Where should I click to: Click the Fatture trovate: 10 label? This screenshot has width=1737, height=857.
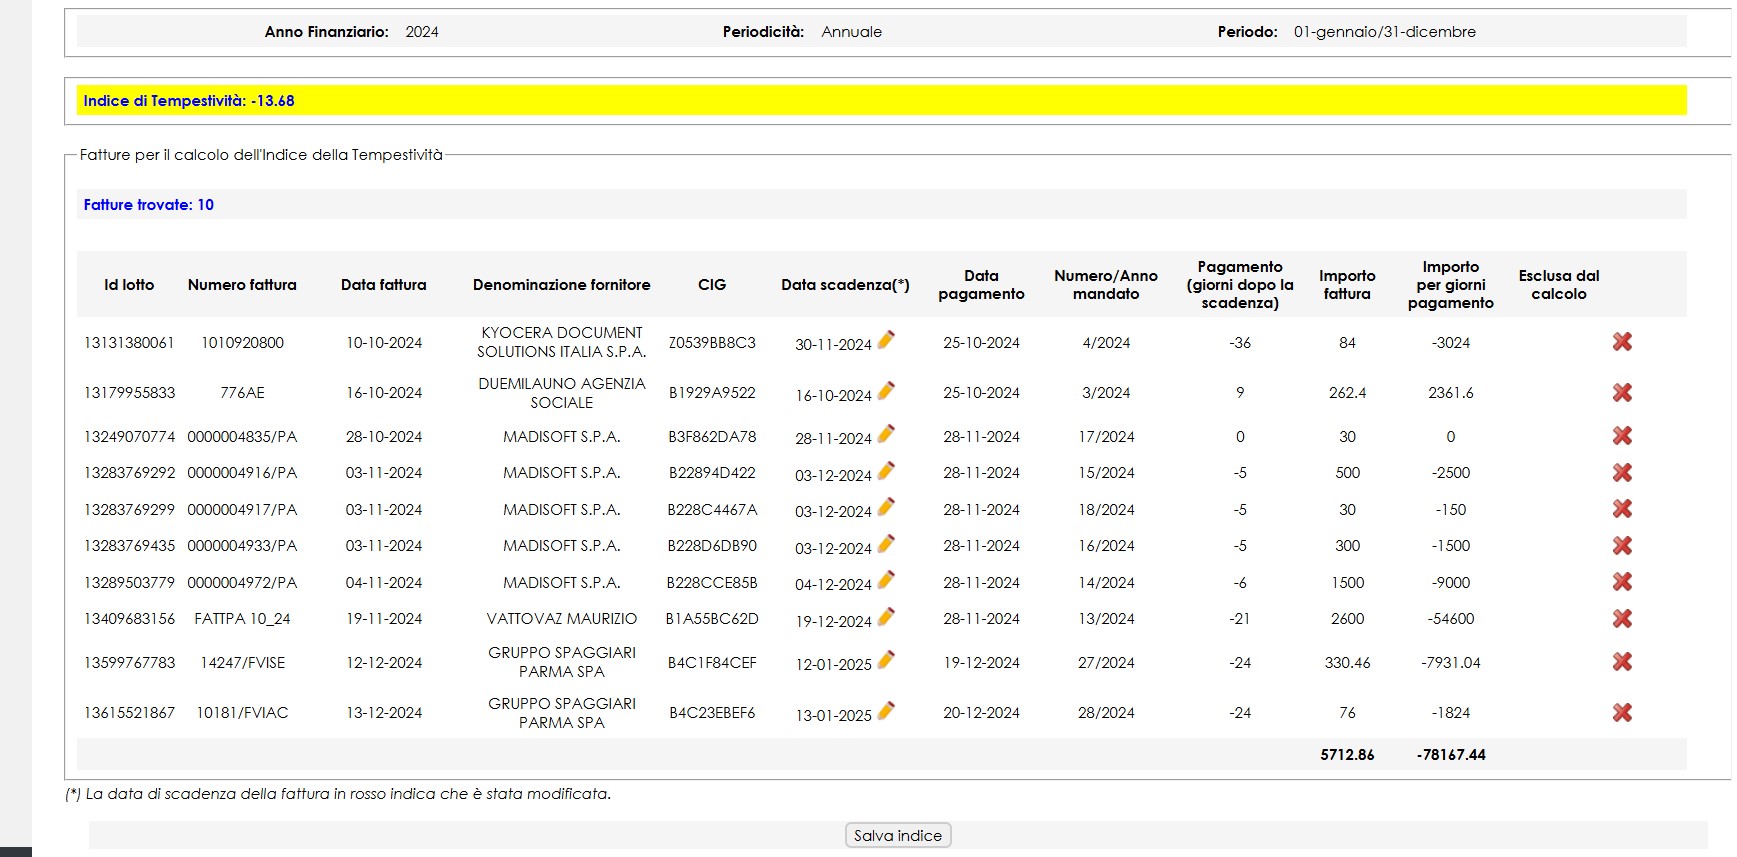(148, 205)
